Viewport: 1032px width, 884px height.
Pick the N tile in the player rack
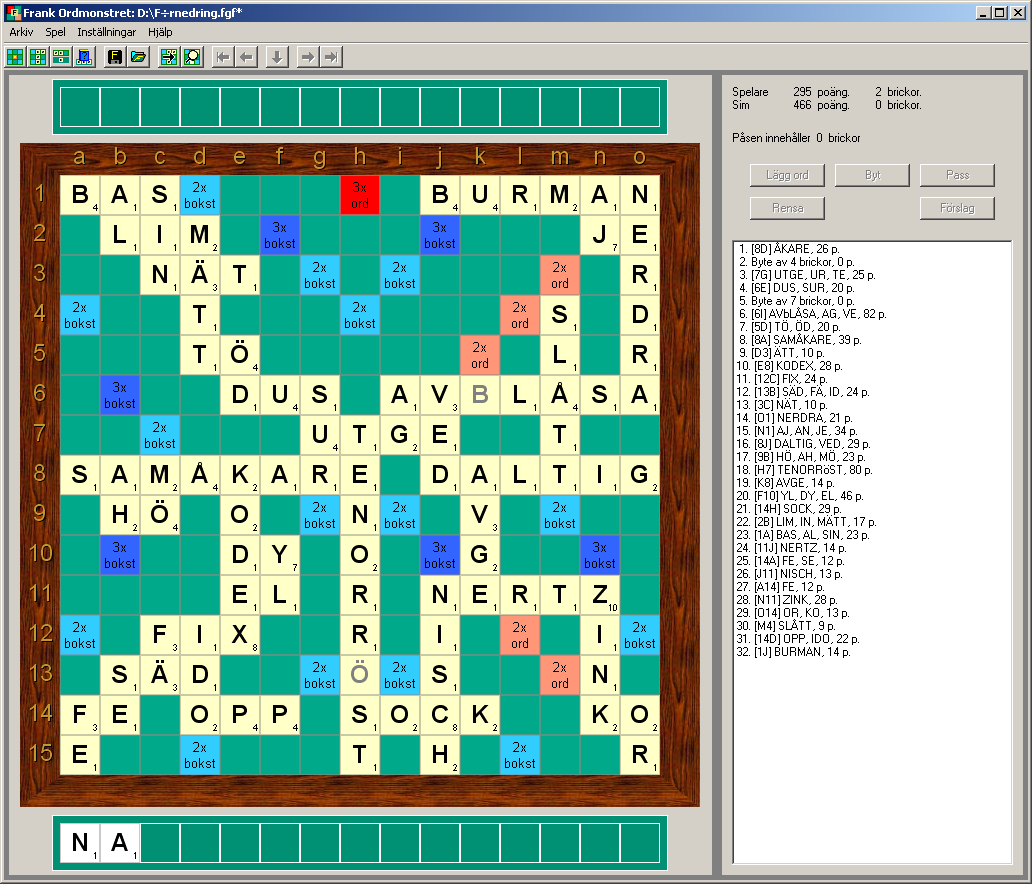click(80, 843)
